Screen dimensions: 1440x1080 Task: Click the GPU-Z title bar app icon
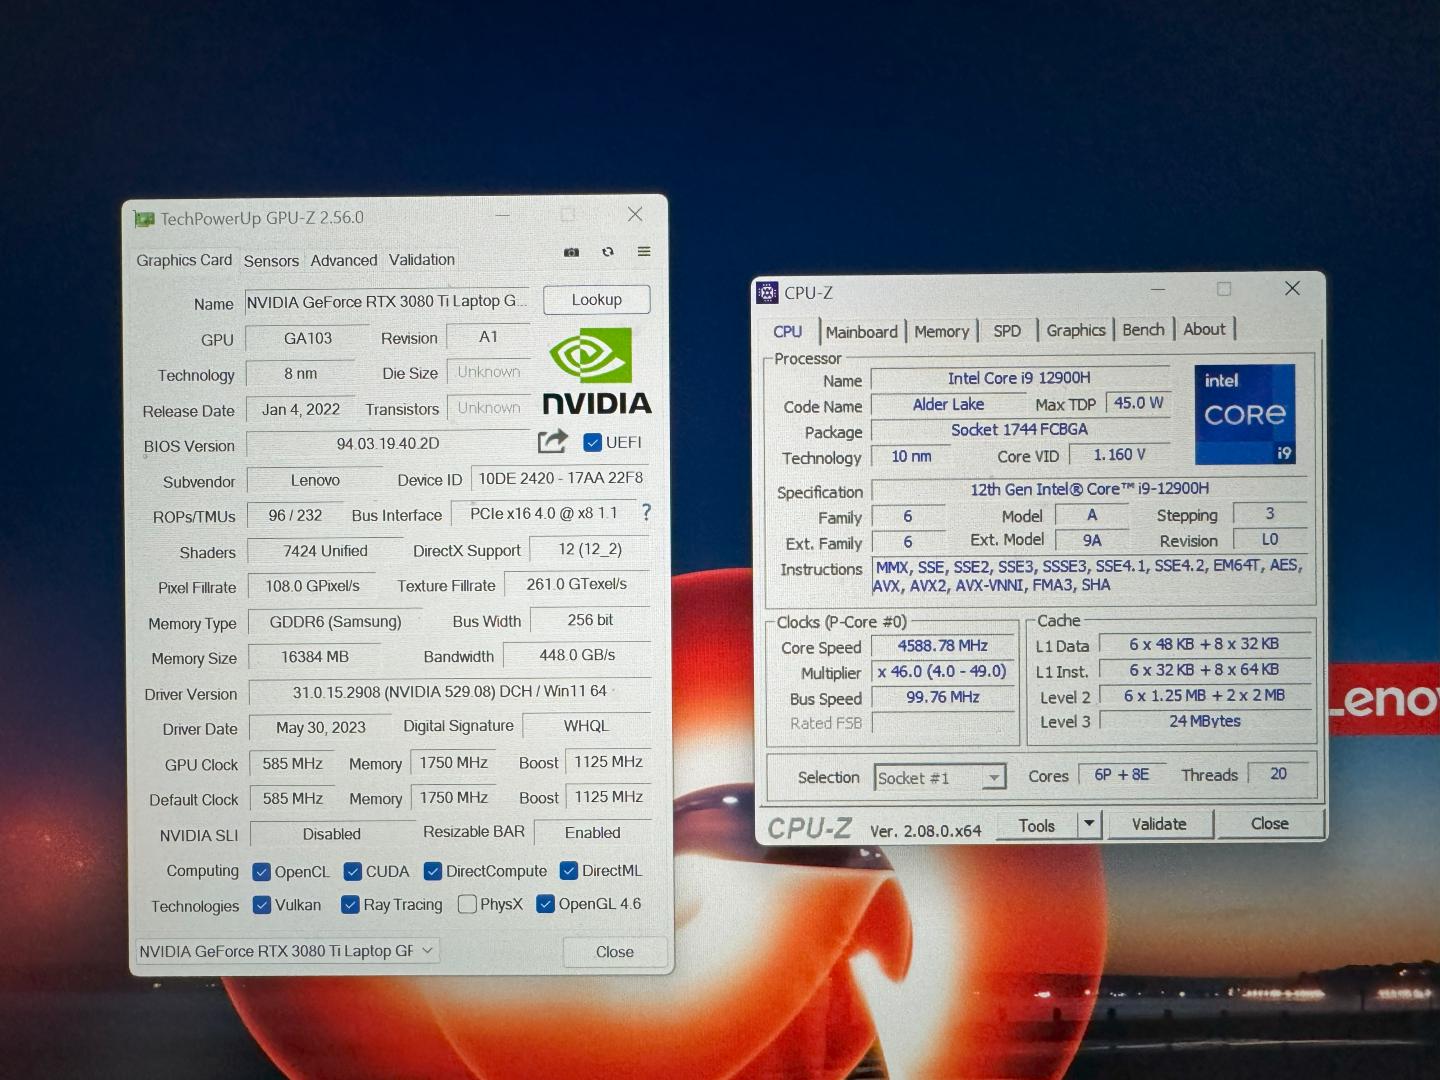point(145,219)
